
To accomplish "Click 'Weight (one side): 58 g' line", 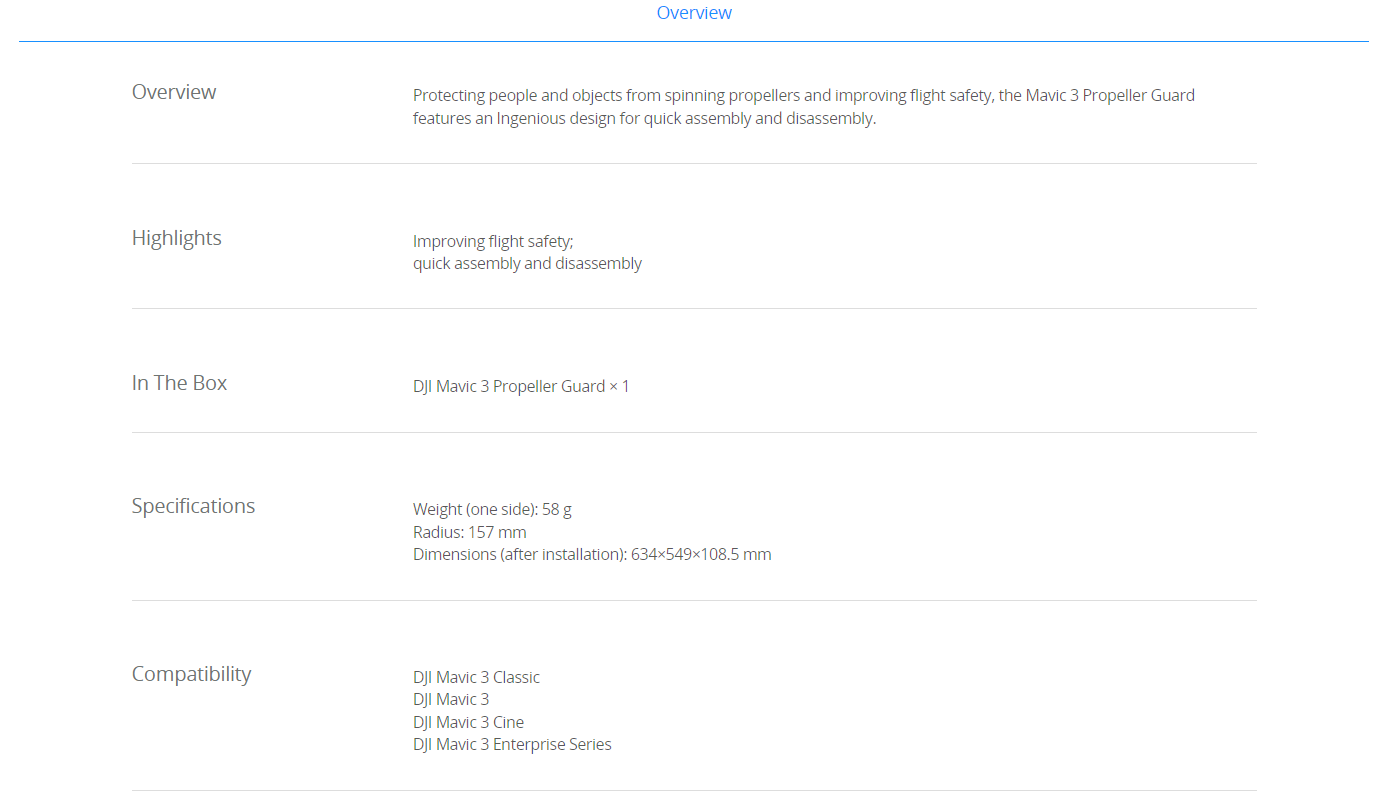I will [x=492, y=509].
